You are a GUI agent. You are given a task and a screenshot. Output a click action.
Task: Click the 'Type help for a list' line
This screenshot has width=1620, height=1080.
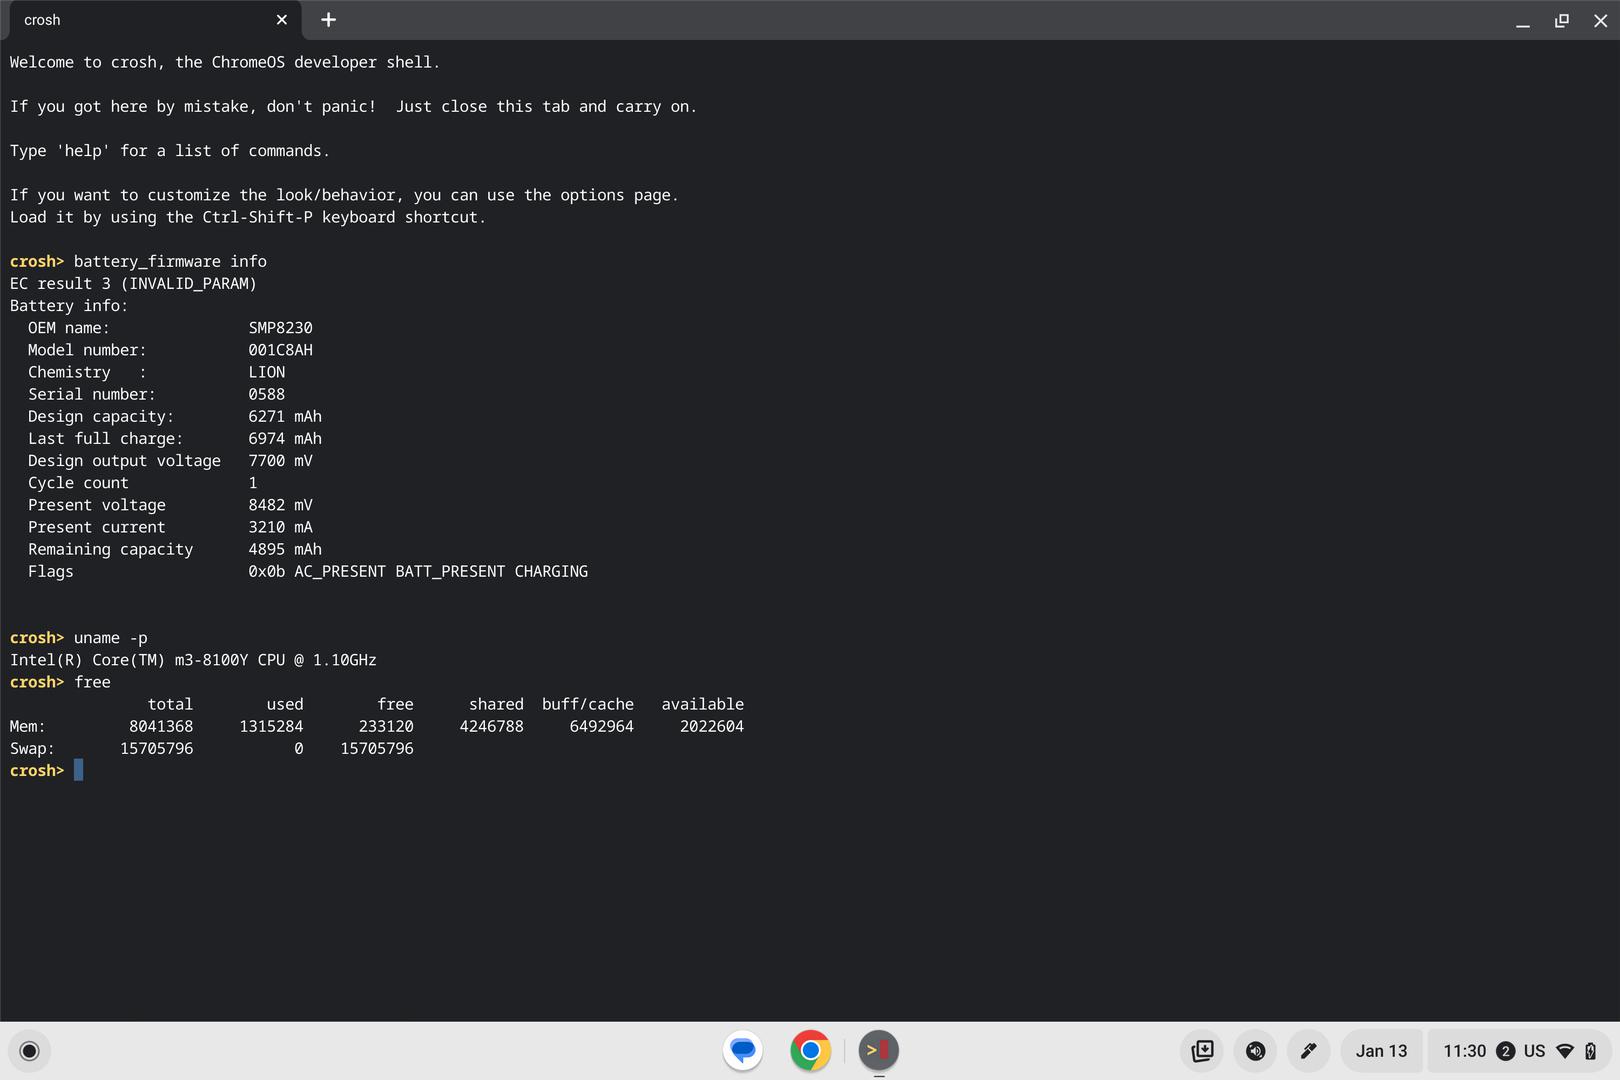click(170, 151)
